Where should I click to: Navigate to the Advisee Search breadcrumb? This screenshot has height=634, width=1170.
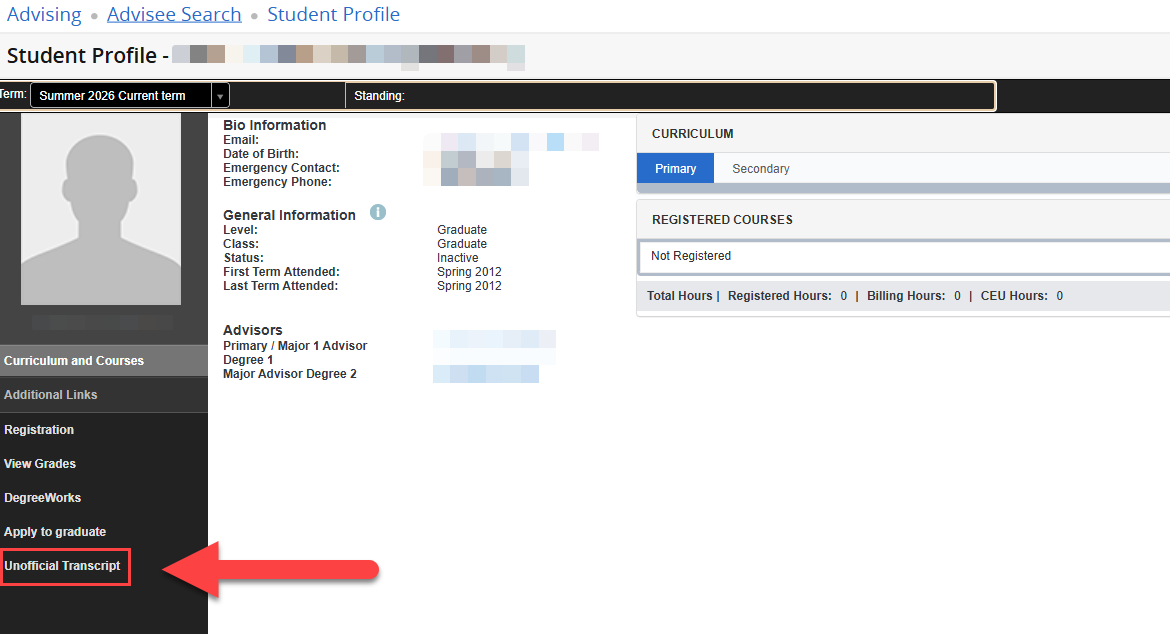point(174,14)
